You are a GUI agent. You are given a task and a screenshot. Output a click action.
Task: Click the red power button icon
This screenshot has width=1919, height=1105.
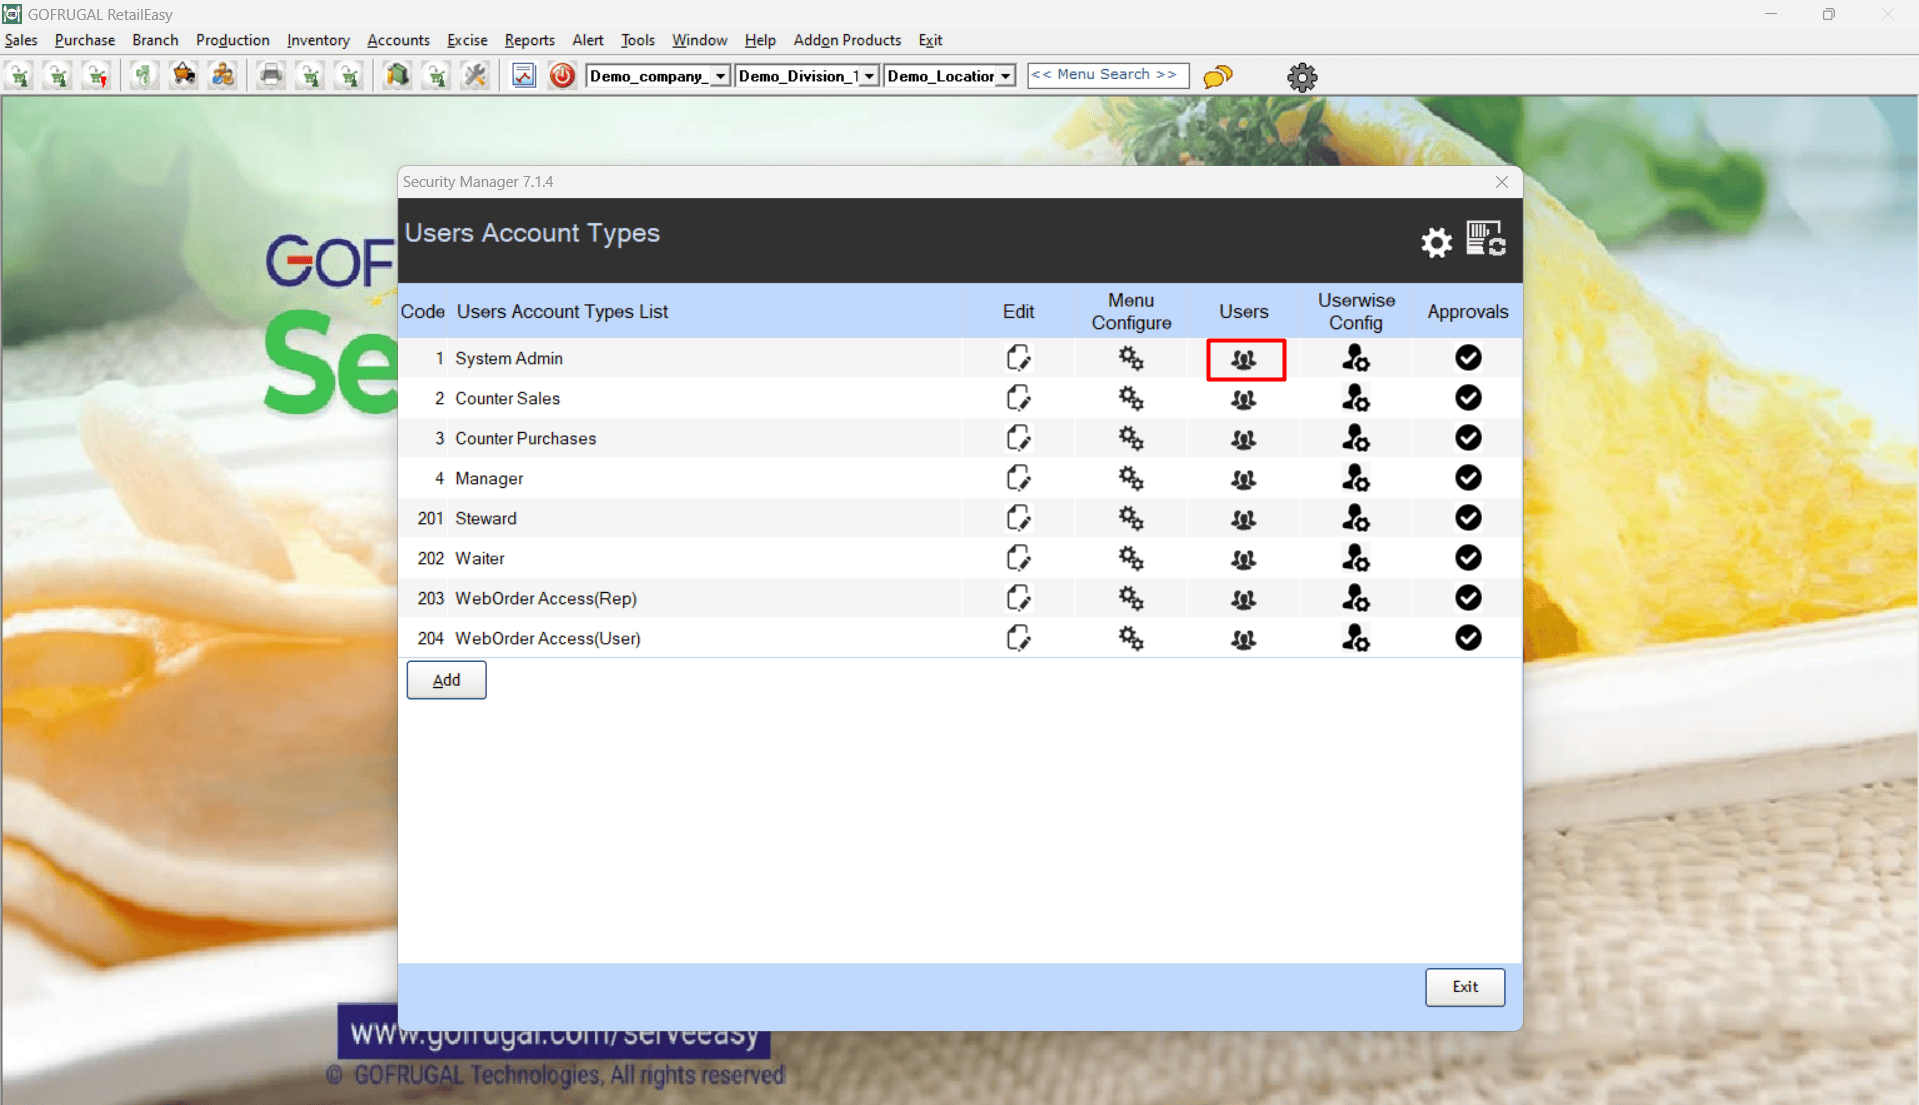pyautogui.click(x=562, y=76)
